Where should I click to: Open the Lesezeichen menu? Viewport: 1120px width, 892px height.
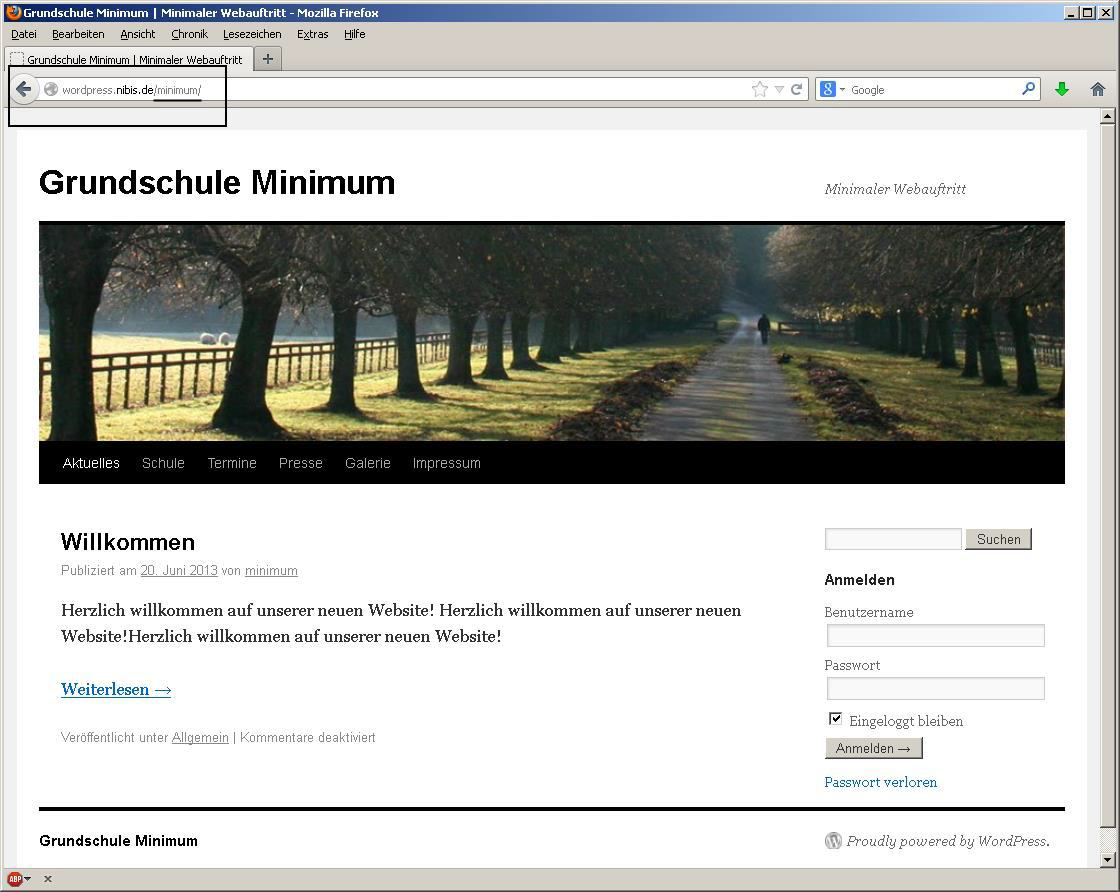(x=252, y=34)
